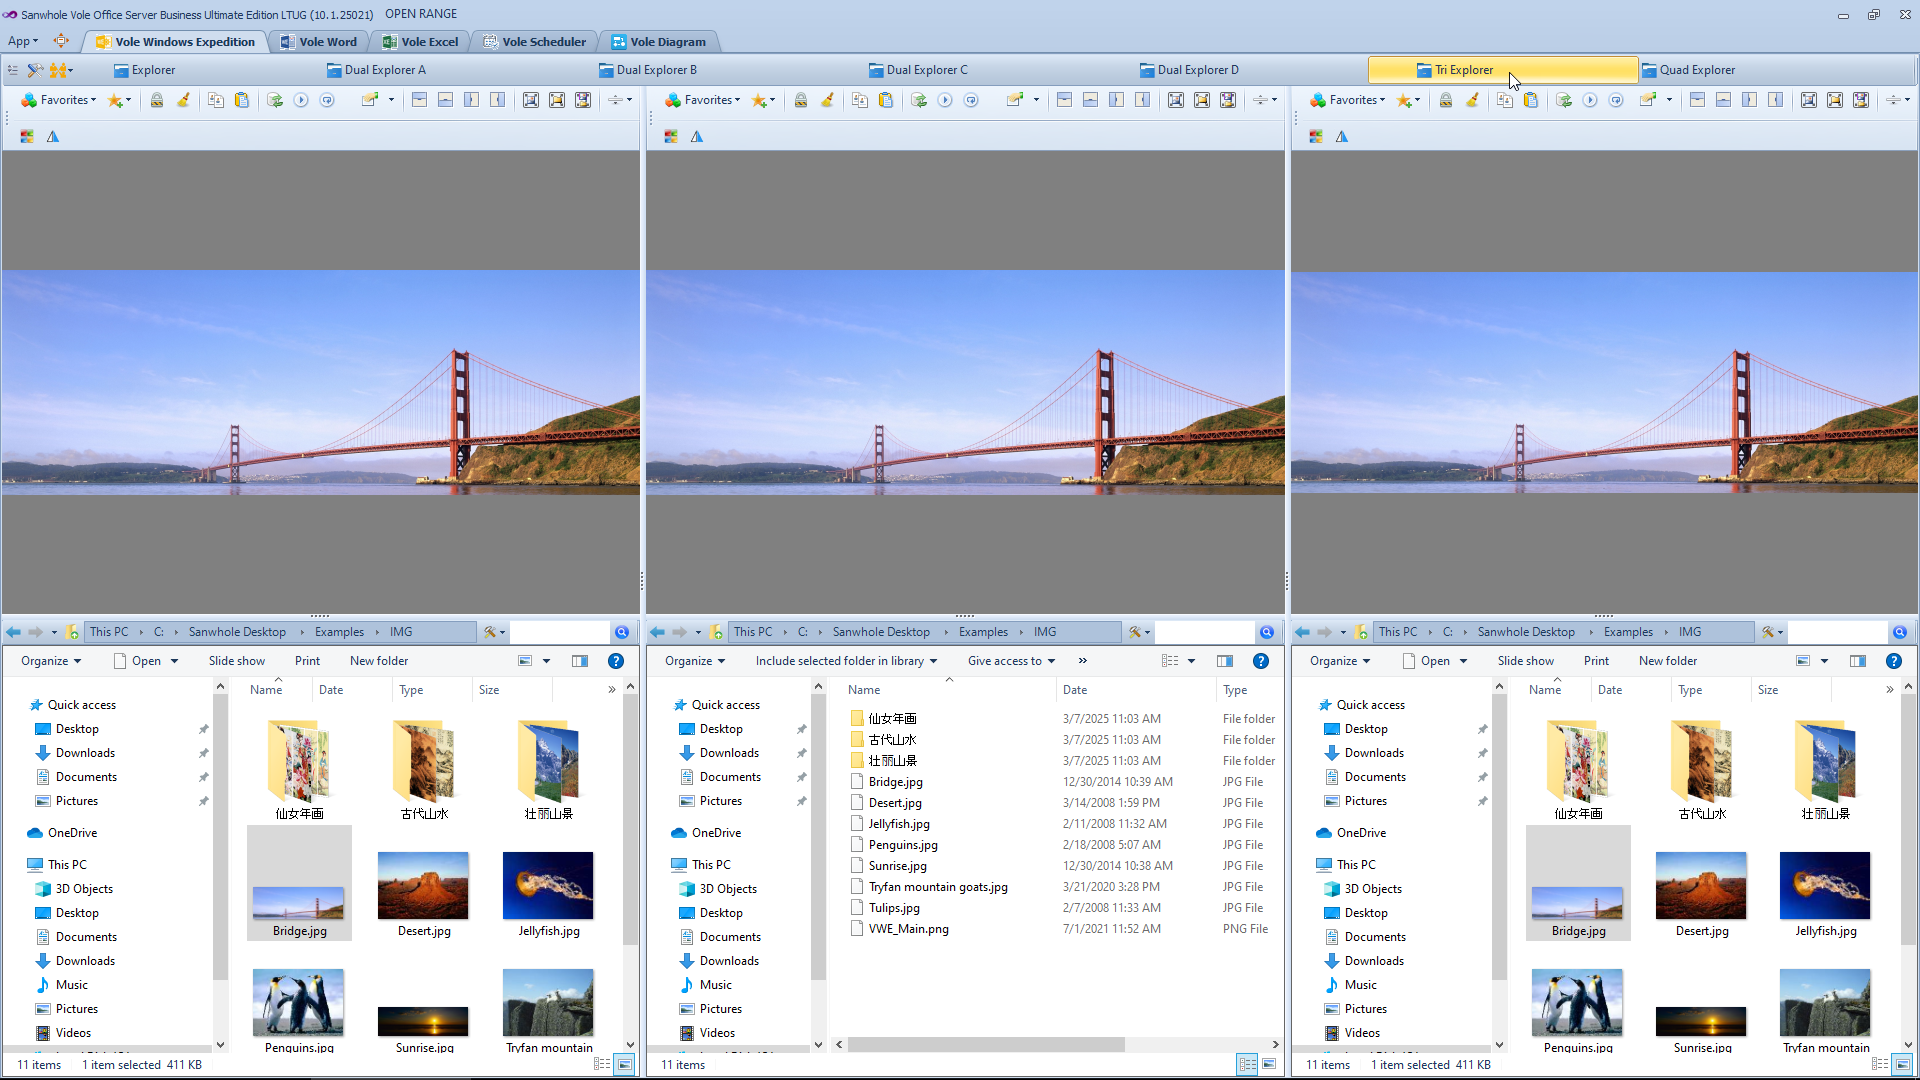This screenshot has width=1920, height=1080.
Task: Click refresh icon in left pane toolbar
Action: [x=275, y=100]
